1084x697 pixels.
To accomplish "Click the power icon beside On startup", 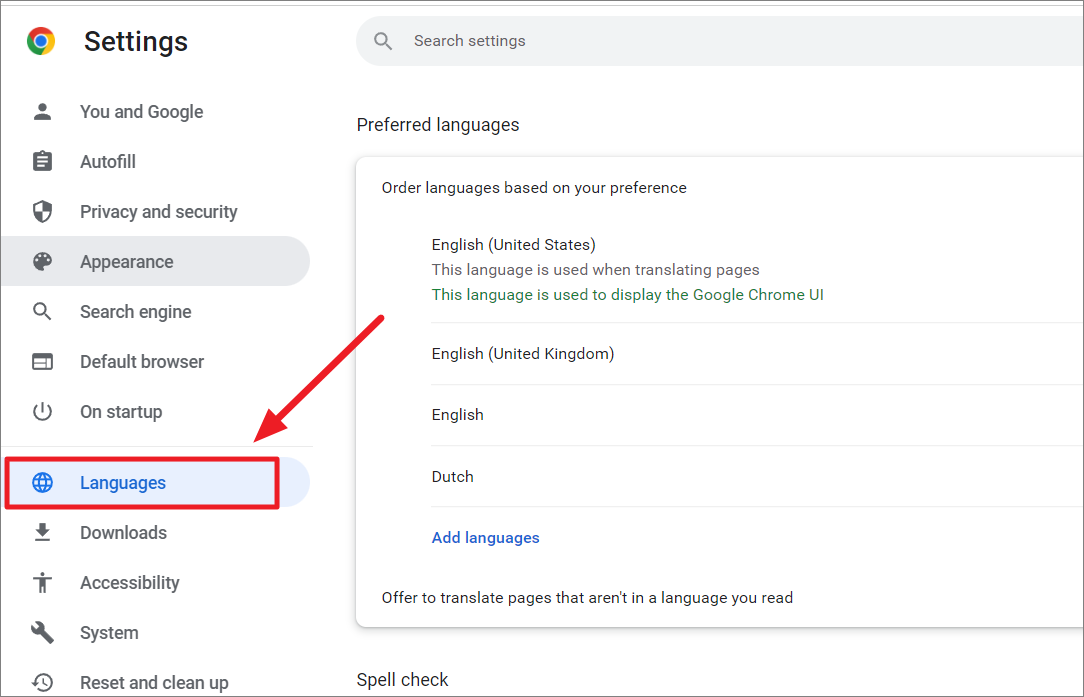I will [x=42, y=411].
